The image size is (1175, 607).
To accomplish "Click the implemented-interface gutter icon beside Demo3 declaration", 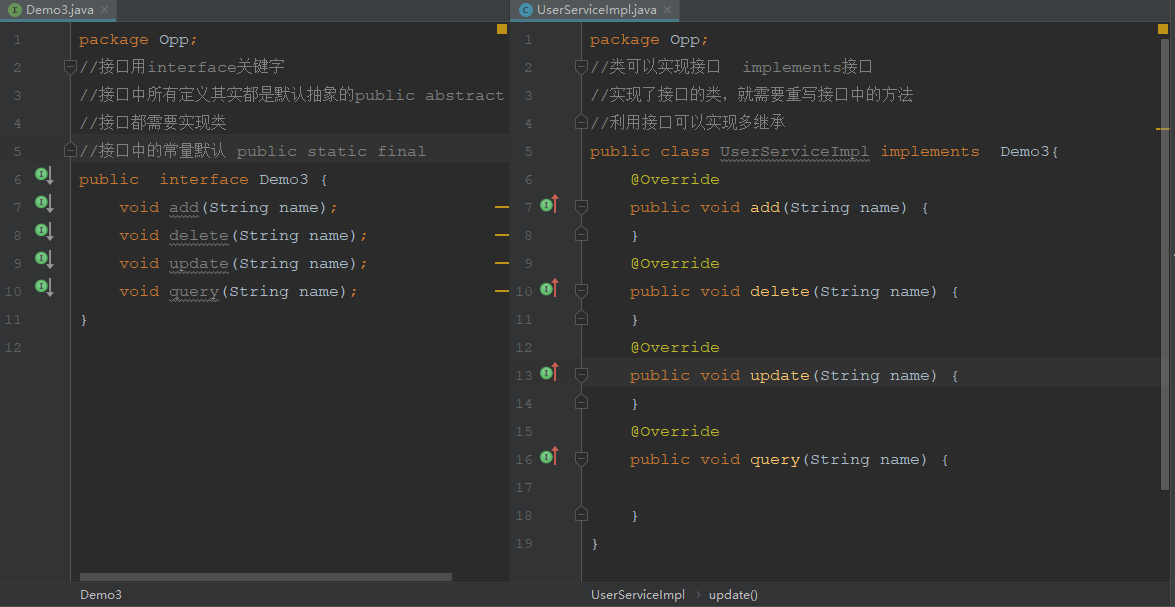I will click(x=44, y=176).
